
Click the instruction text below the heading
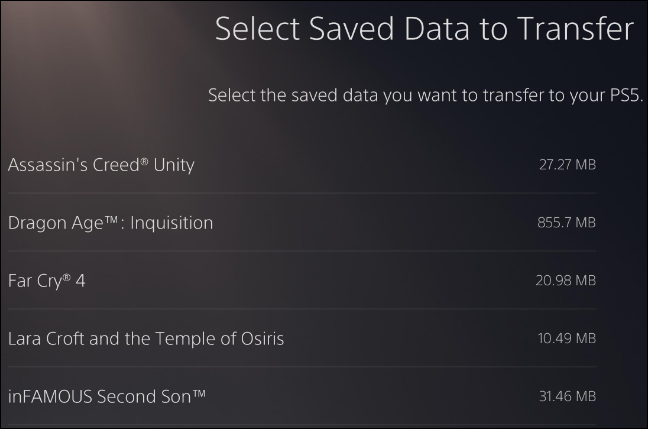[x=426, y=96]
